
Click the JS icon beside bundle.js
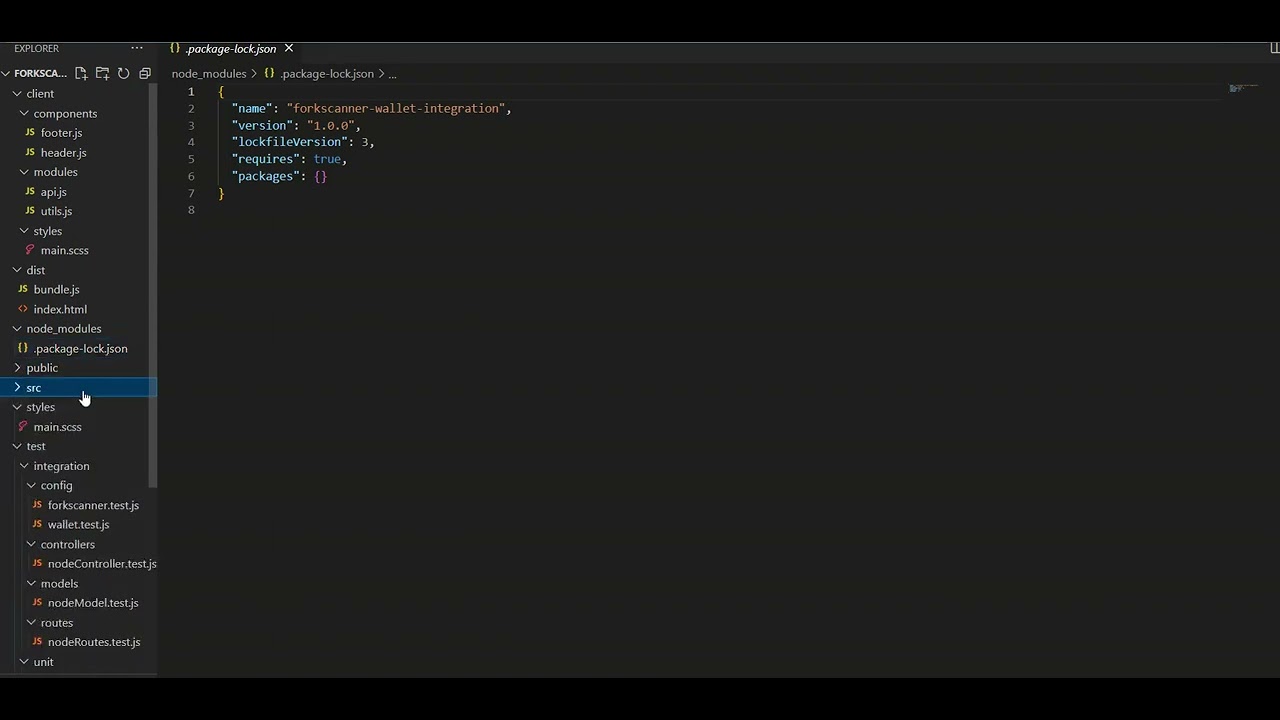tap(23, 289)
